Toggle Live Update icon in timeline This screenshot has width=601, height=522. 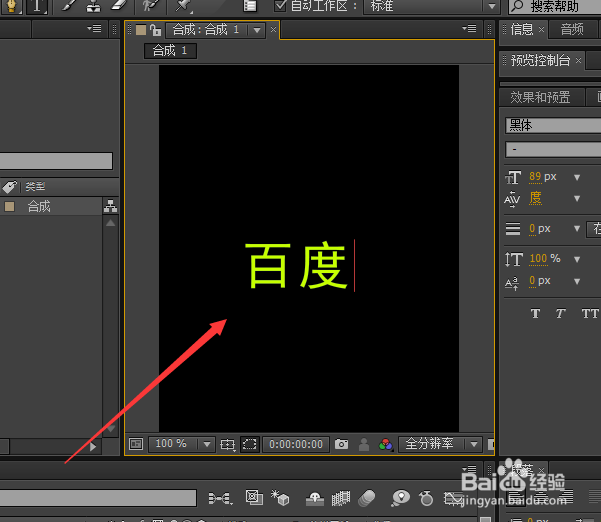click(254, 497)
